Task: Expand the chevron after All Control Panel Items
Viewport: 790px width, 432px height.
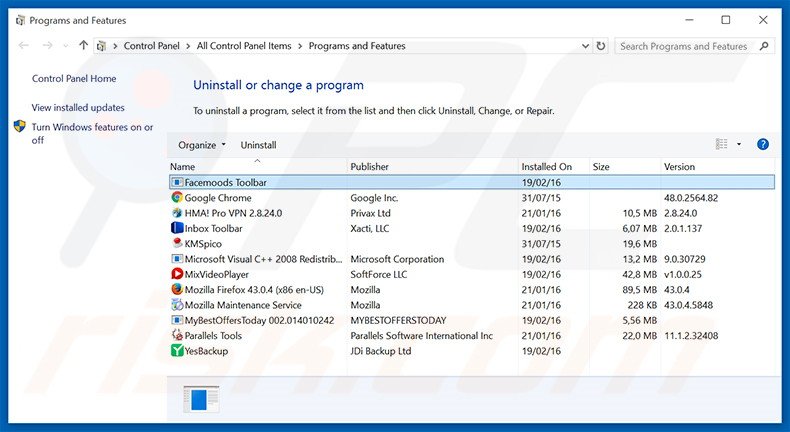Action: pos(300,46)
